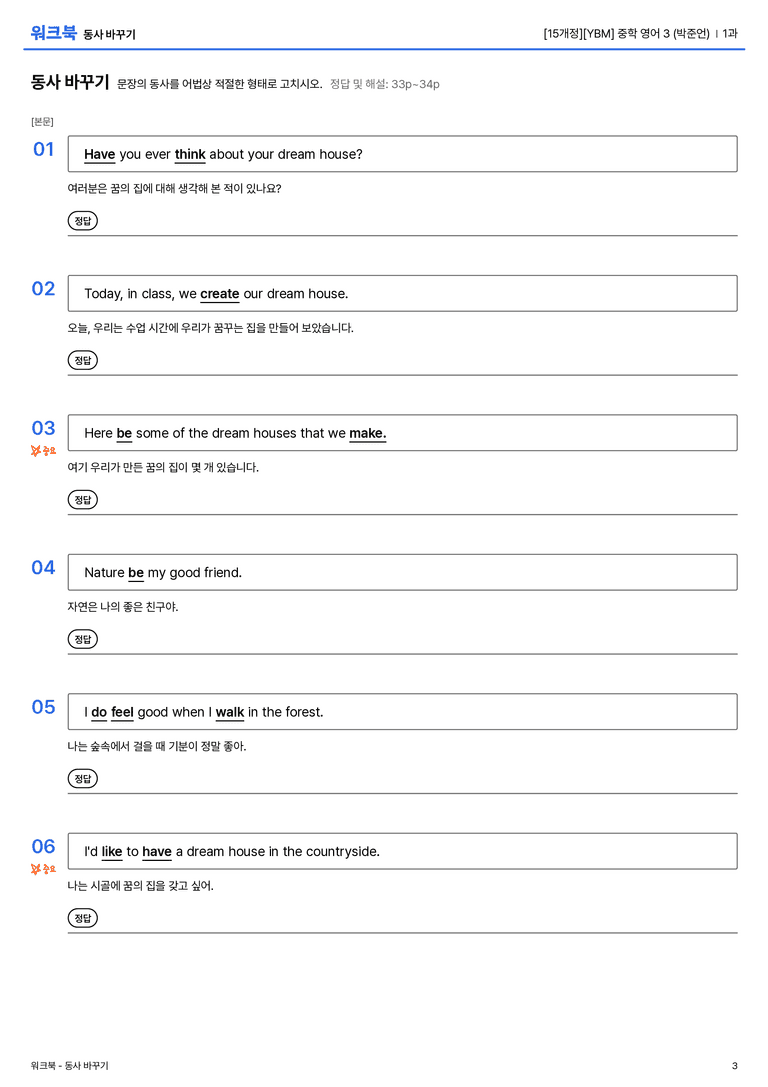Click the underlined word 'walk' in sentence 05

pyautogui.click(x=229, y=713)
